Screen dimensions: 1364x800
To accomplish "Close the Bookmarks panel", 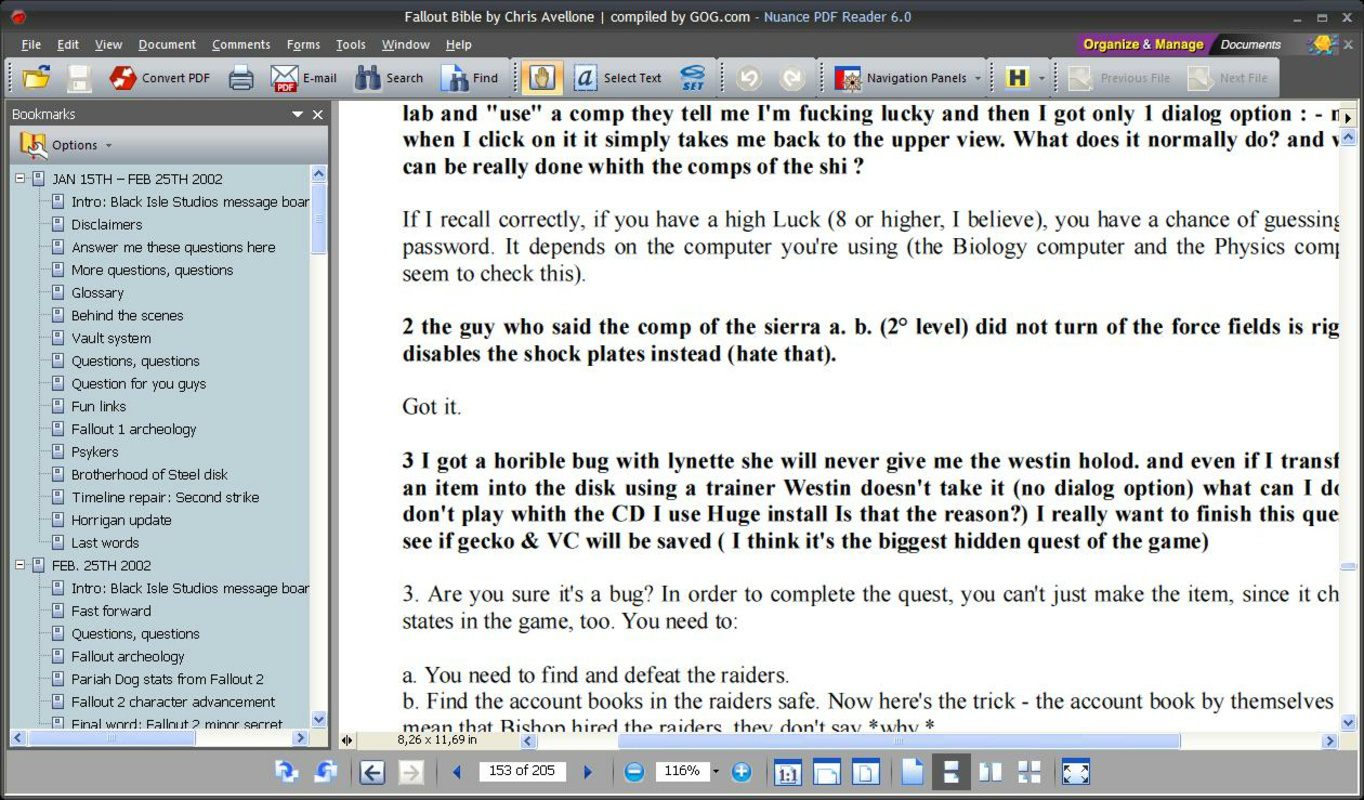I will click(318, 115).
